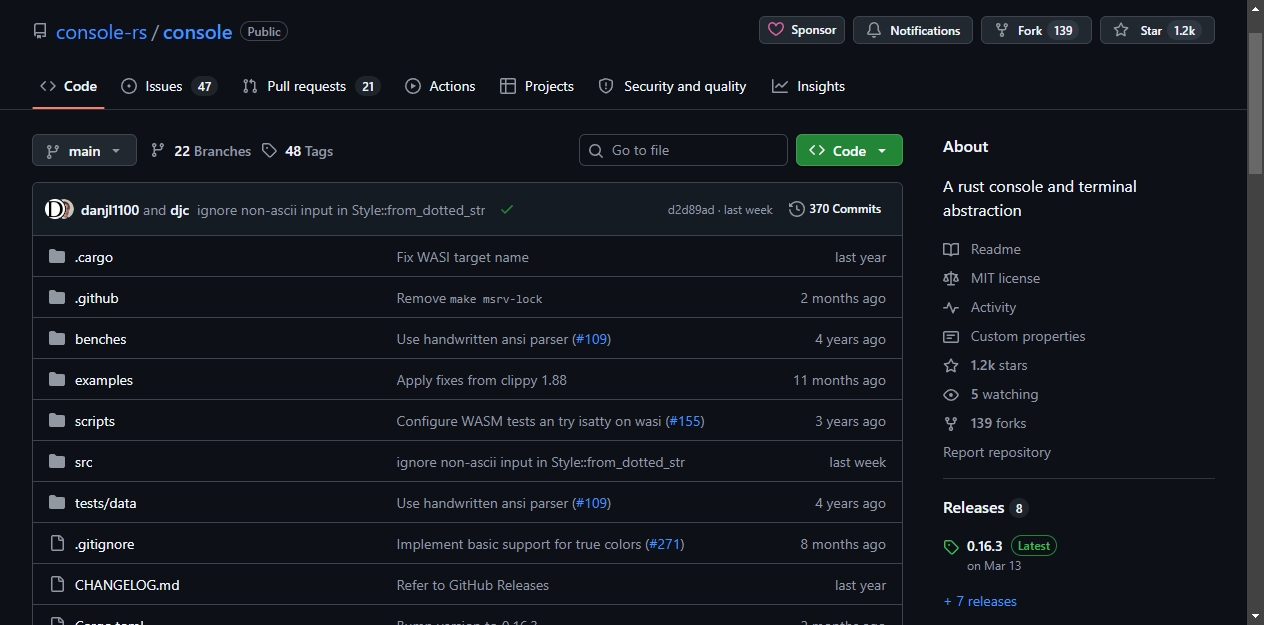Open the Projects tab
The height and width of the screenshot is (625, 1264).
pos(537,86)
